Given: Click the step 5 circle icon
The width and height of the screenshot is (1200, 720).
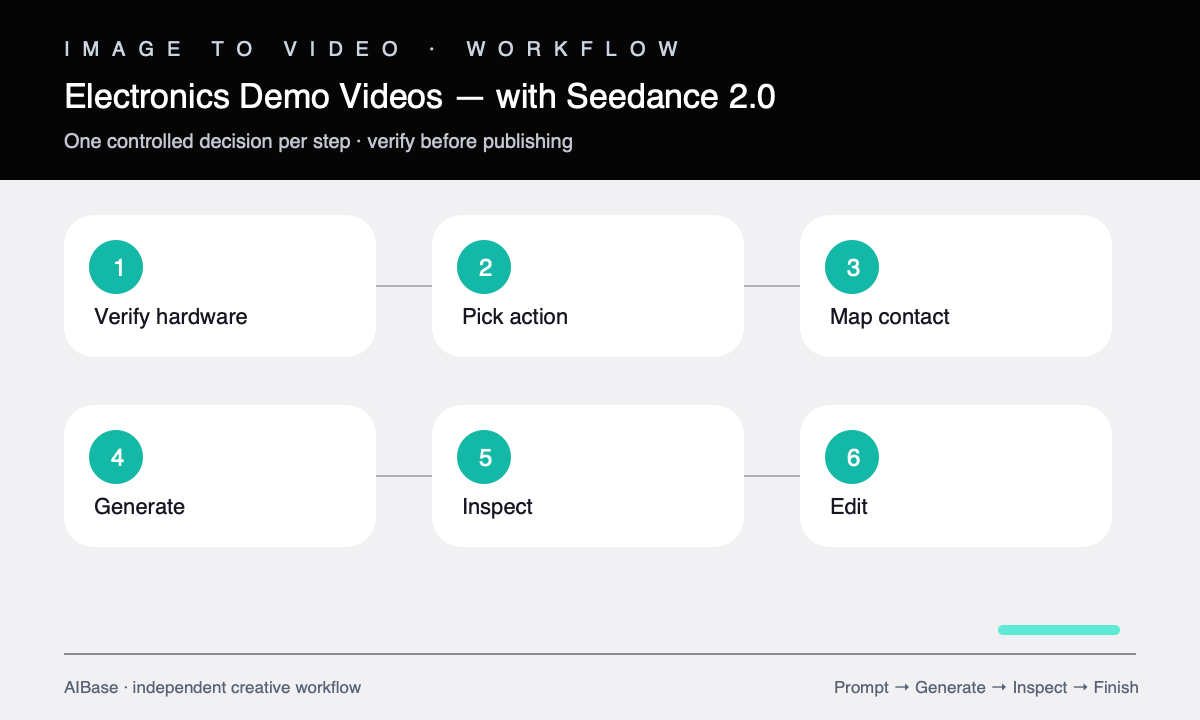Looking at the screenshot, I should [484, 457].
